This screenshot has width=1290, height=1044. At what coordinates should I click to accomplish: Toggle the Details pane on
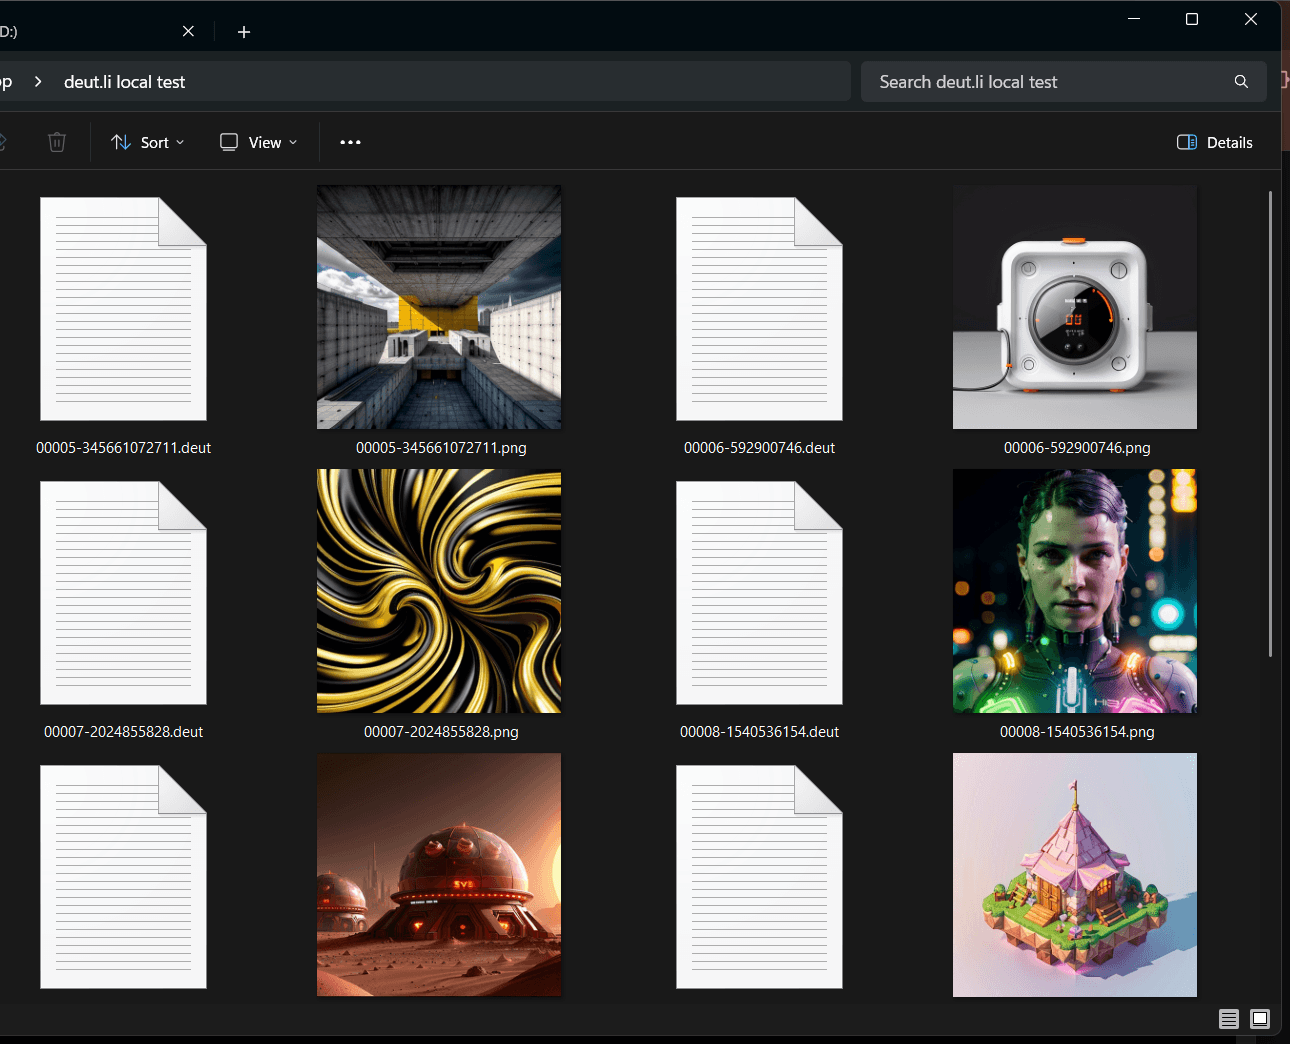click(1214, 142)
